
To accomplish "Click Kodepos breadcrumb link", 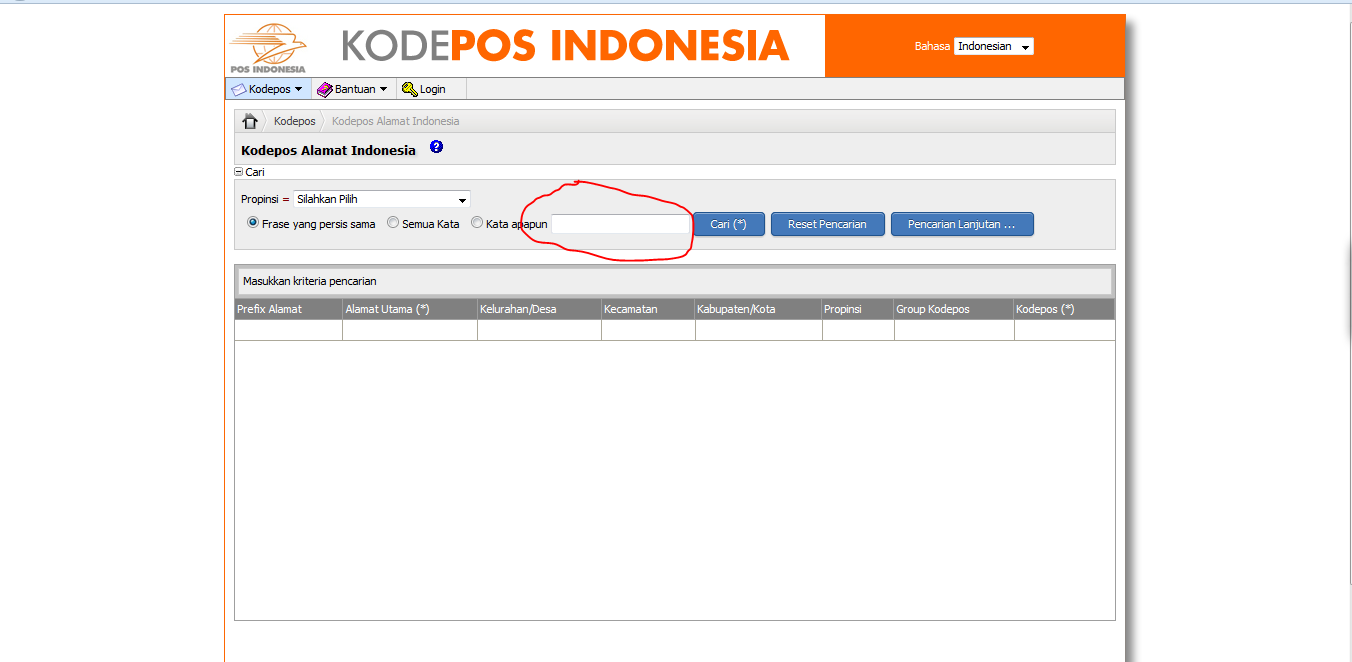I will click(294, 121).
